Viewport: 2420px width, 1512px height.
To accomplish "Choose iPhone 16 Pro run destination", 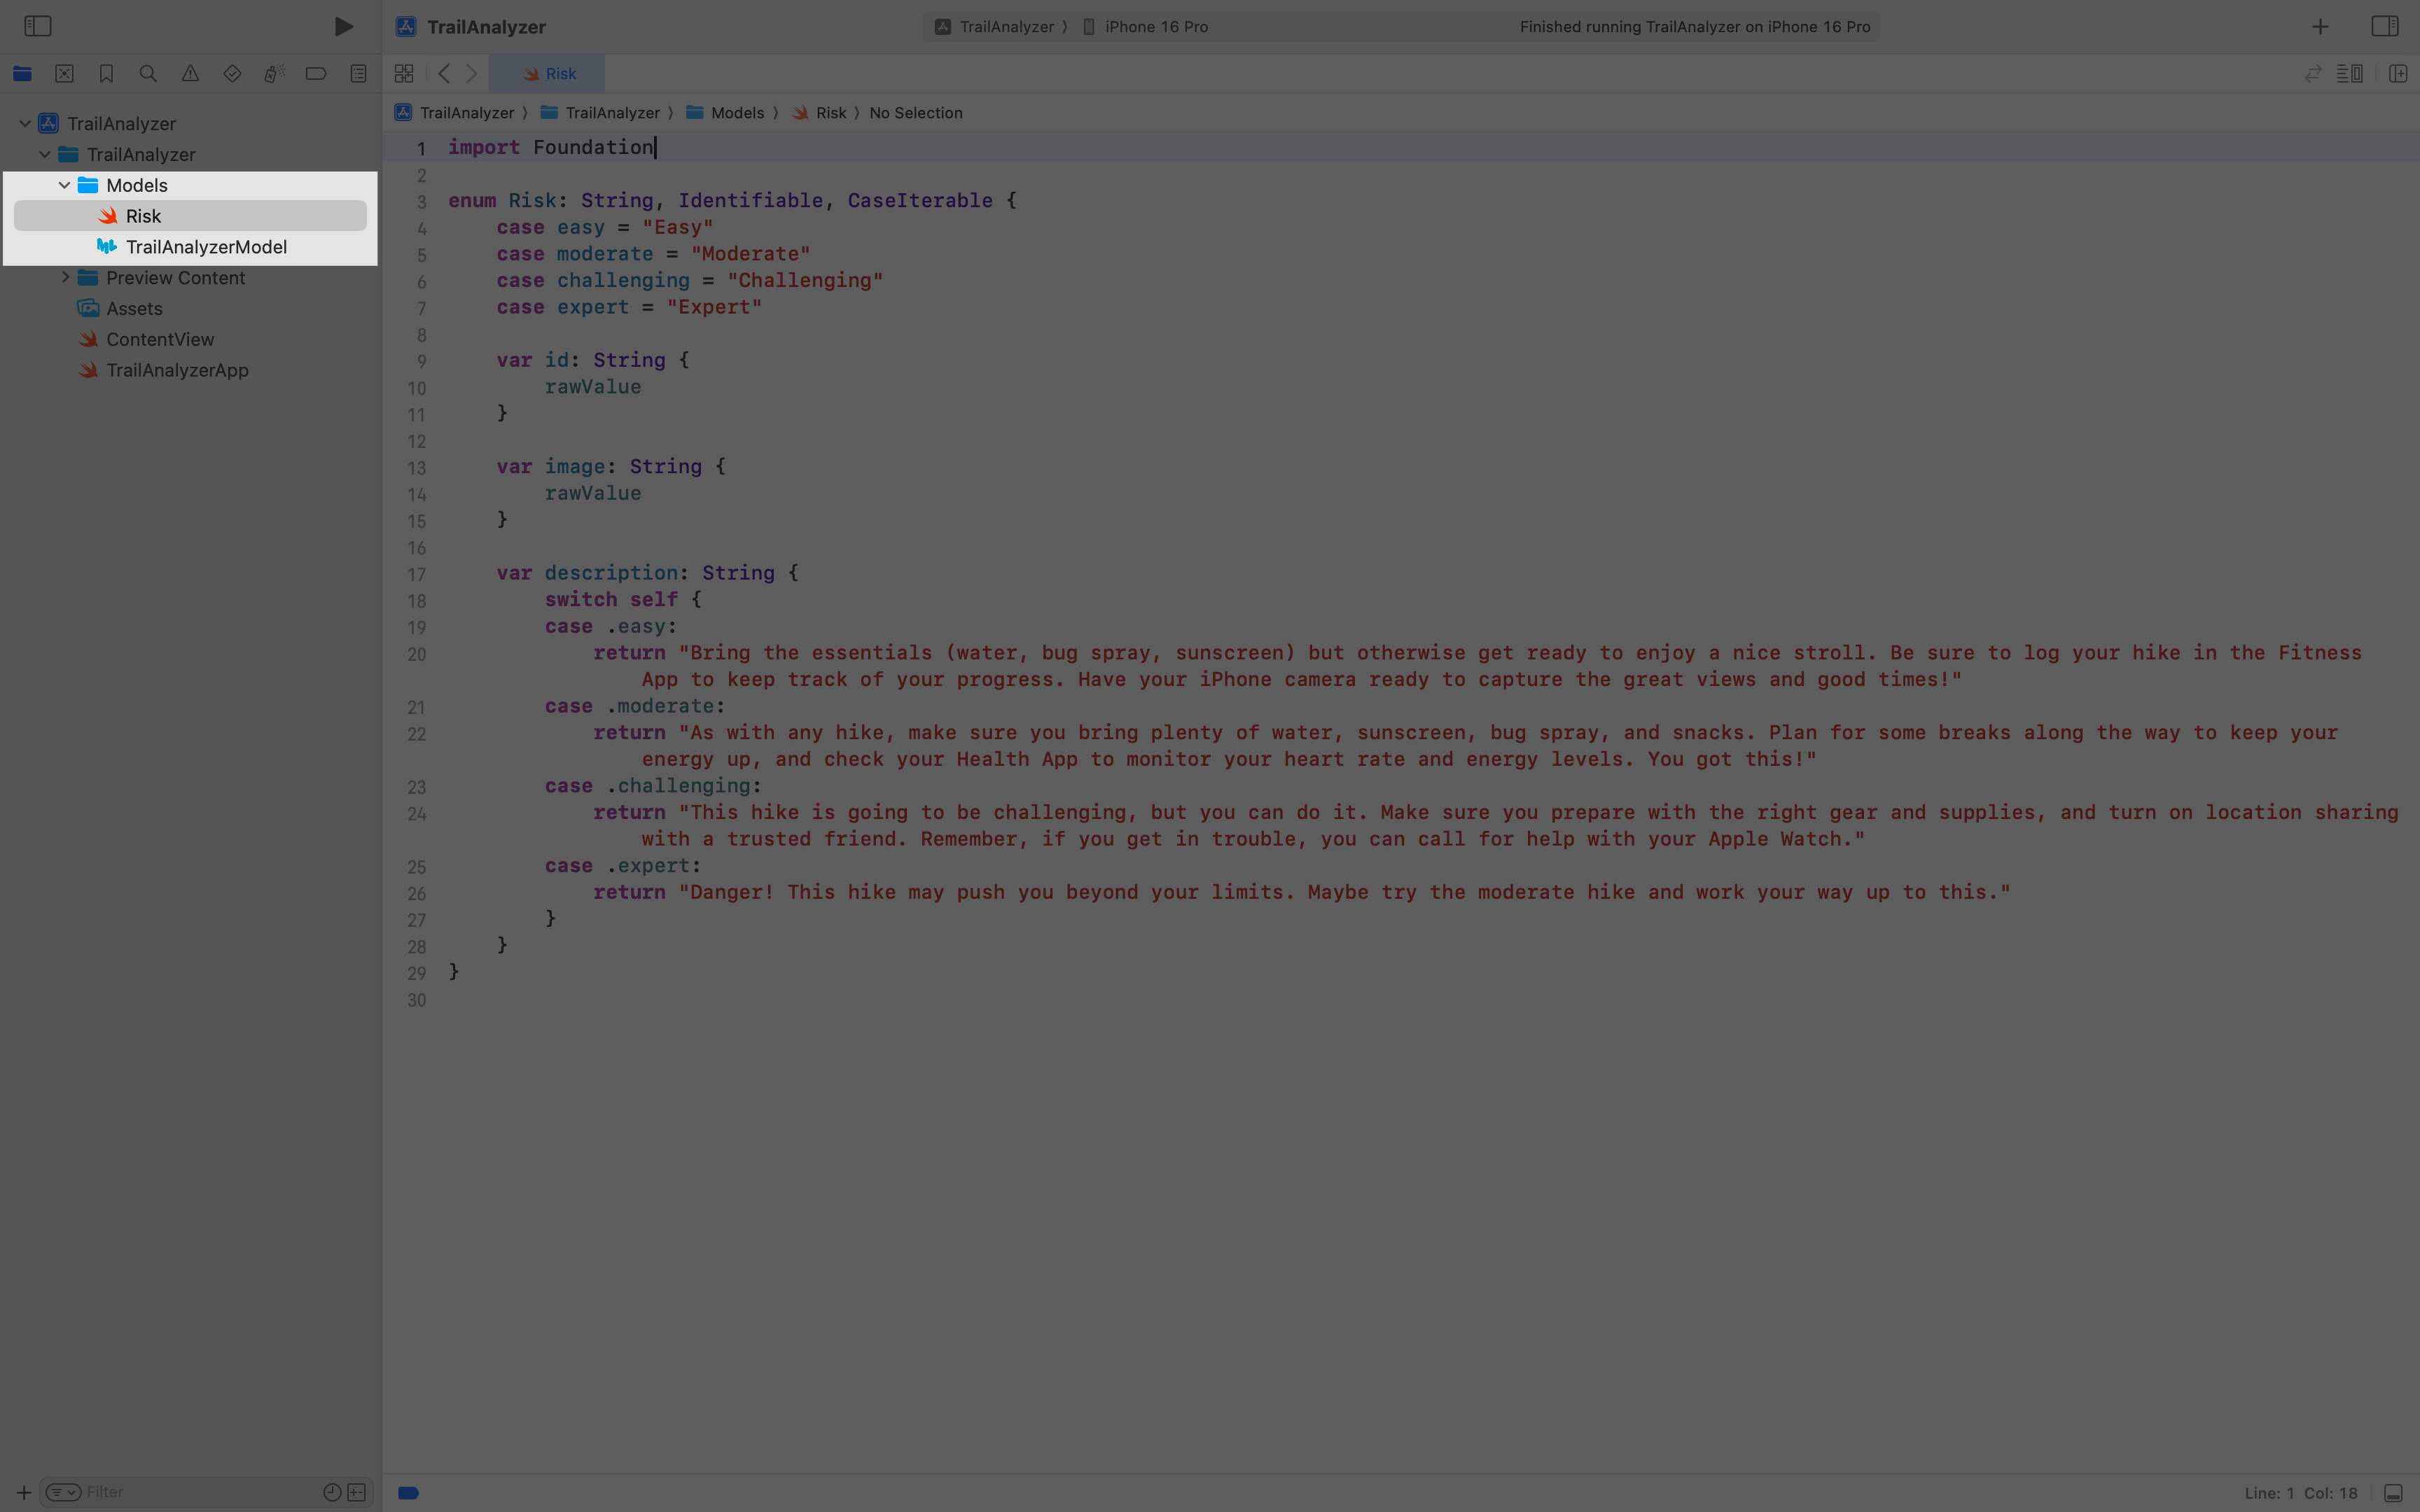I will tap(1155, 26).
